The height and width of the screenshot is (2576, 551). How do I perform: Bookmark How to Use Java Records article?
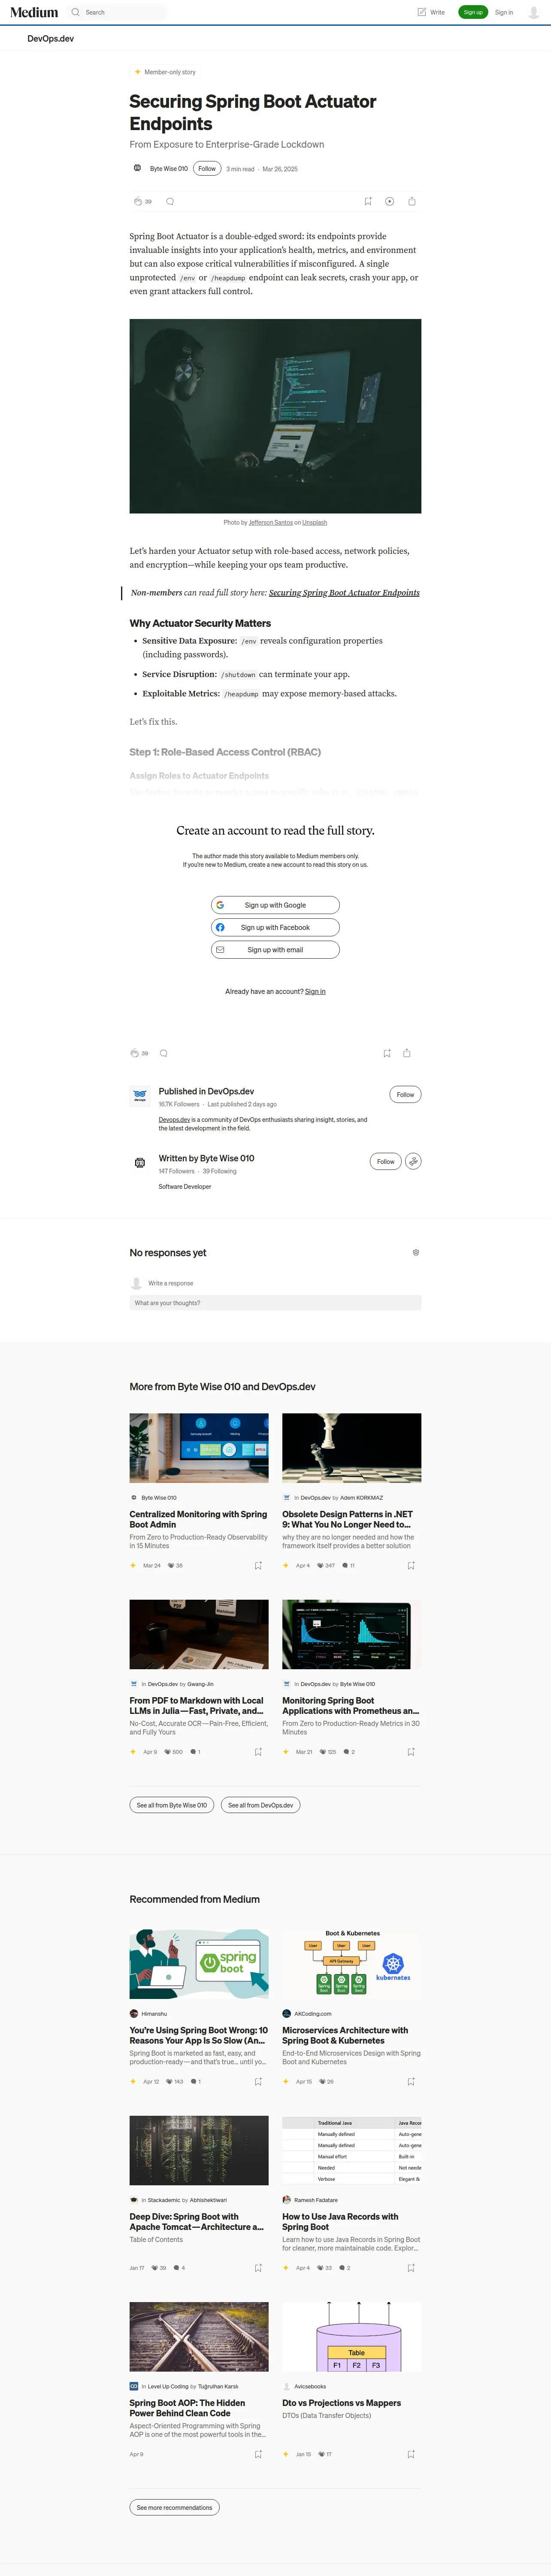point(411,2268)
